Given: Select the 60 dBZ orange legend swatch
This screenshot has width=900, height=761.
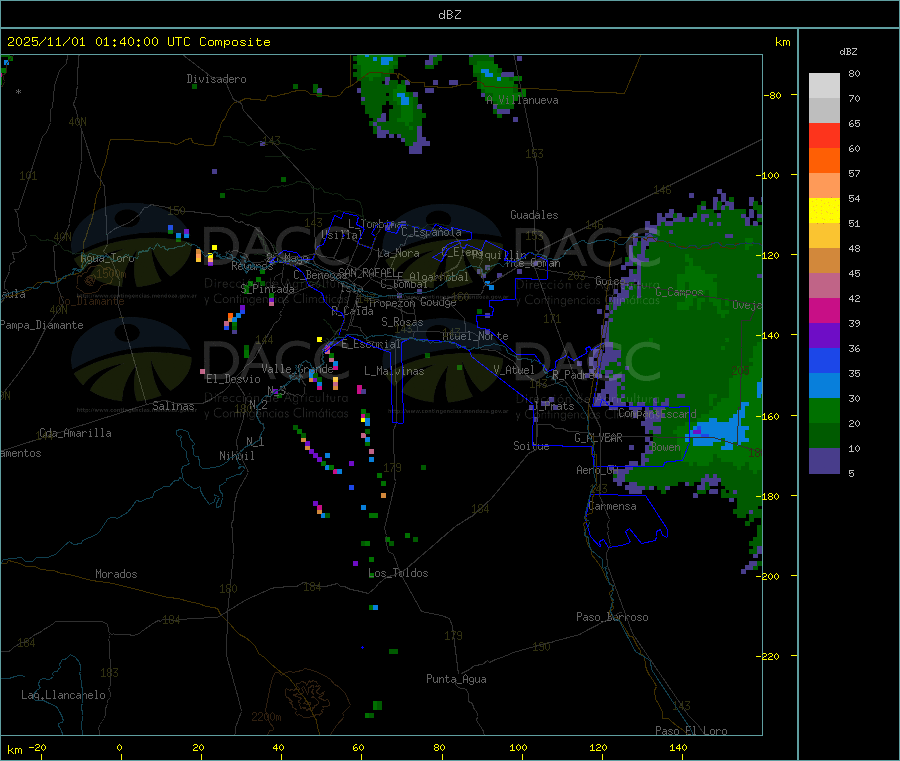Looking at the screenshot, I should tap(824, 161).
